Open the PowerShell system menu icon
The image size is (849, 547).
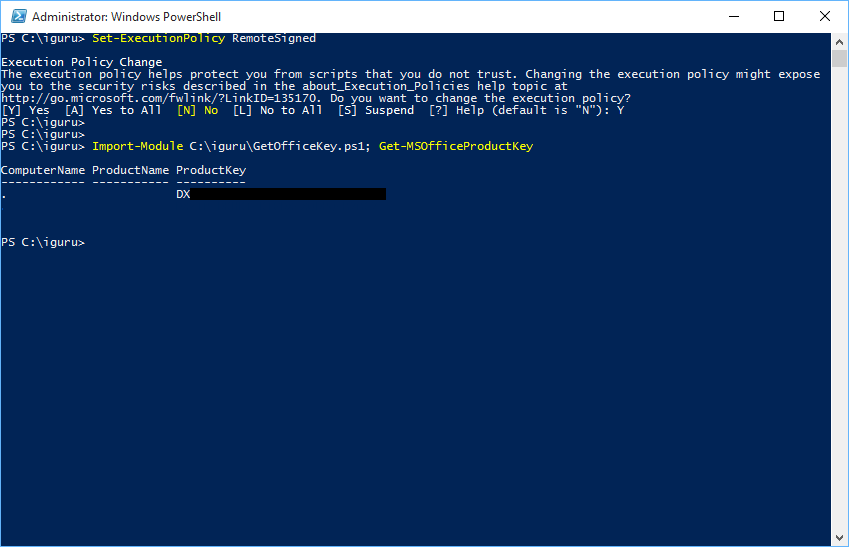coord(16,16)
